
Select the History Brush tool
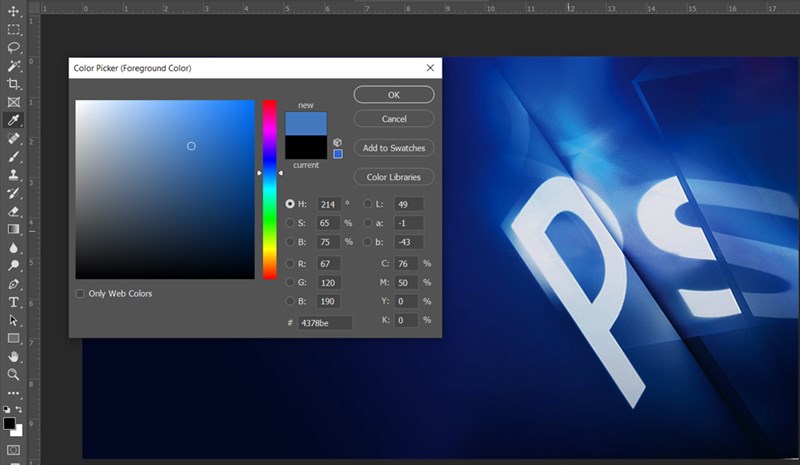[x=13, y=193]
